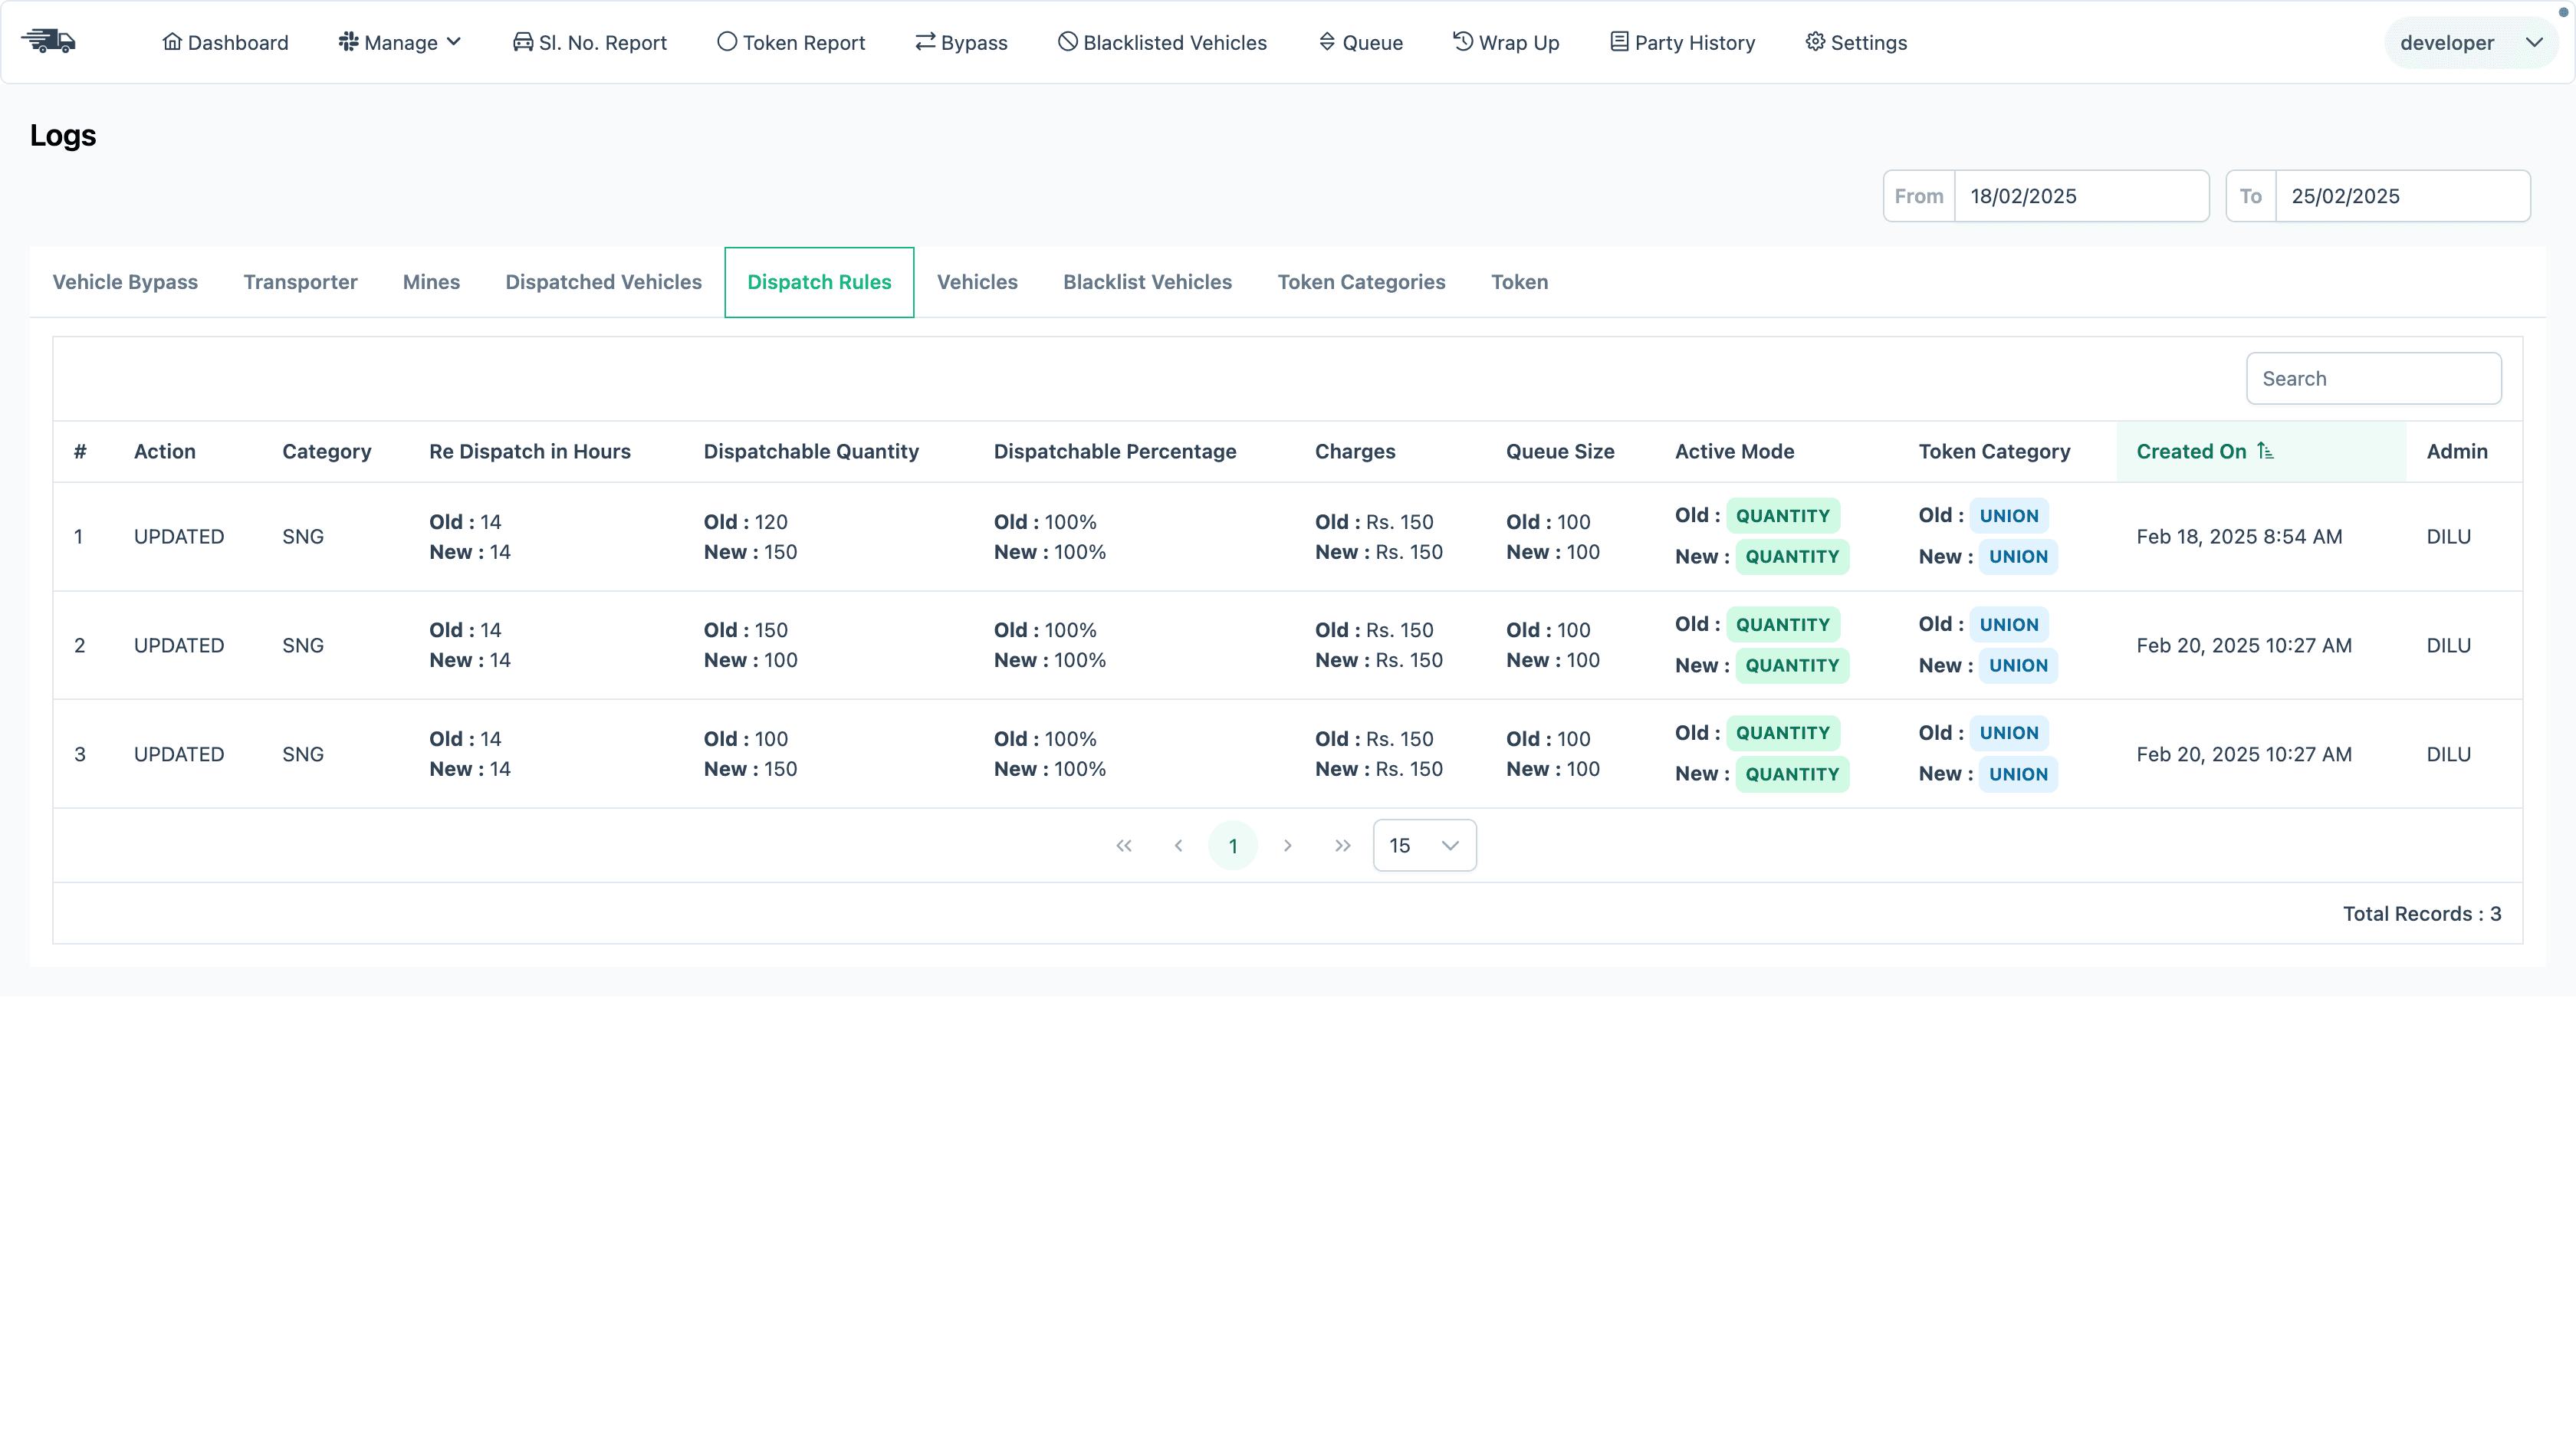This screenshot has height=1449, width=2576.
Task: Click the truck logo in the navbar
Action: pos(49,41)
